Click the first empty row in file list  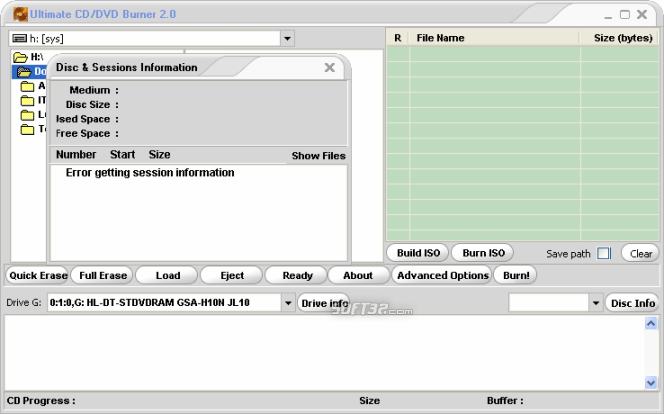click(523, 54)
